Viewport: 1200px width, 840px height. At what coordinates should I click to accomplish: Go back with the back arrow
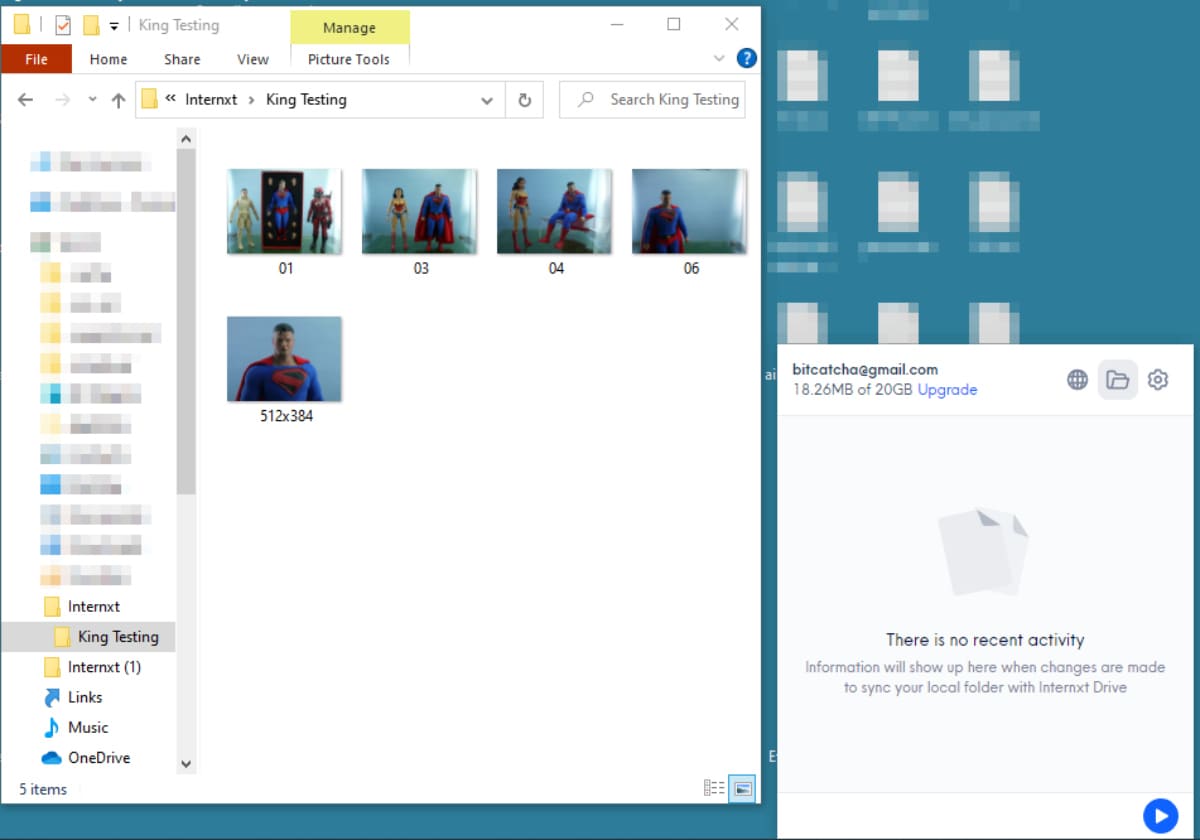26,100
